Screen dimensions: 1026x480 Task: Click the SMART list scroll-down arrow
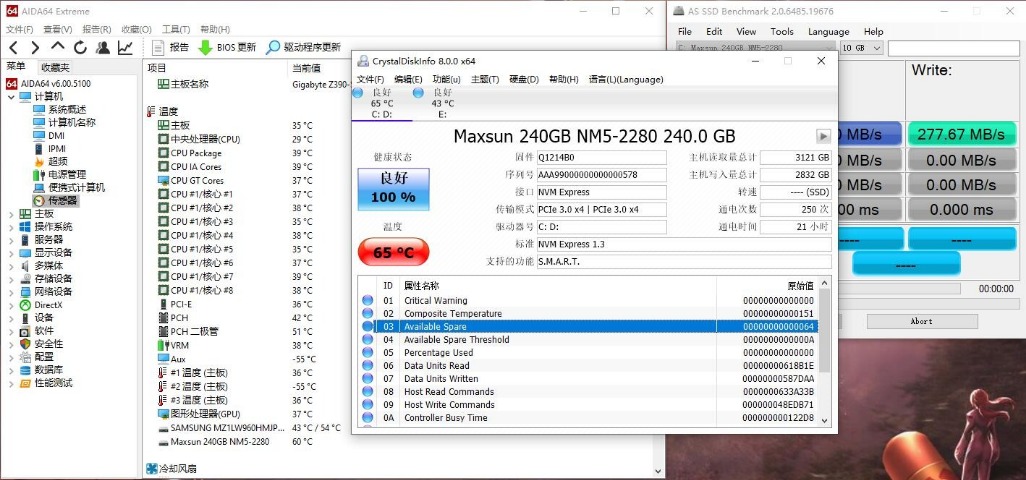824,420
